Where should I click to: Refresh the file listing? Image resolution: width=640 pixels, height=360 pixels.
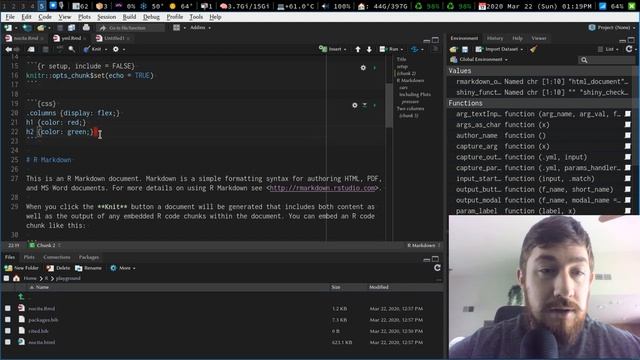437,268
